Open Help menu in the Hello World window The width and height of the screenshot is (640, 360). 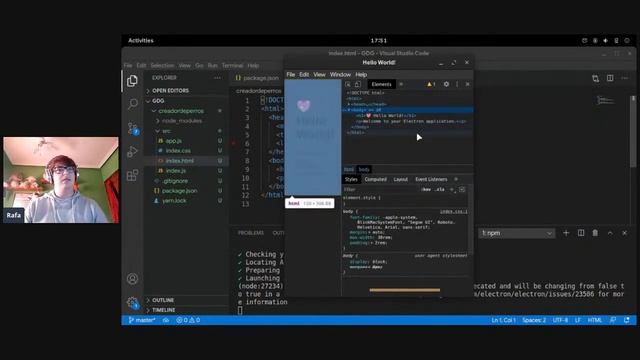coord(361,74)
